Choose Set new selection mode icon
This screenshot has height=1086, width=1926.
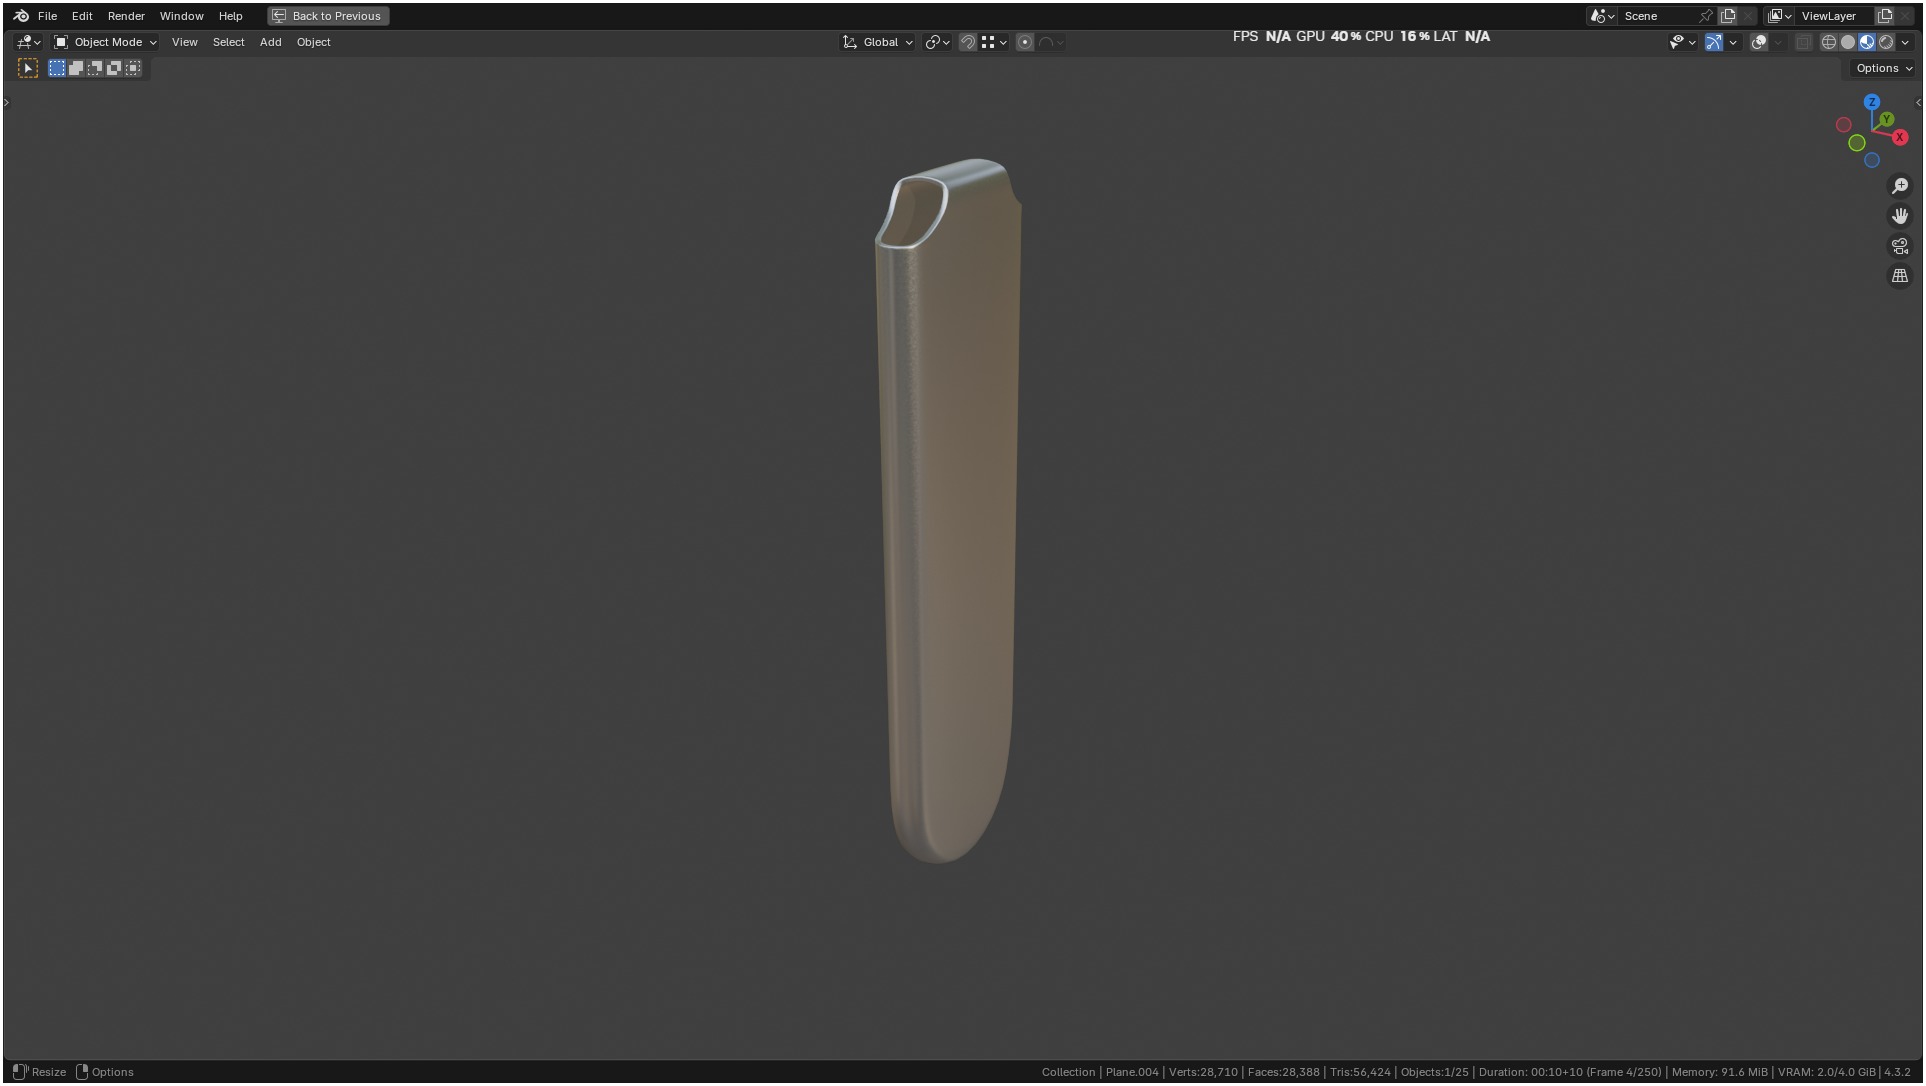(x=57, y=68)
